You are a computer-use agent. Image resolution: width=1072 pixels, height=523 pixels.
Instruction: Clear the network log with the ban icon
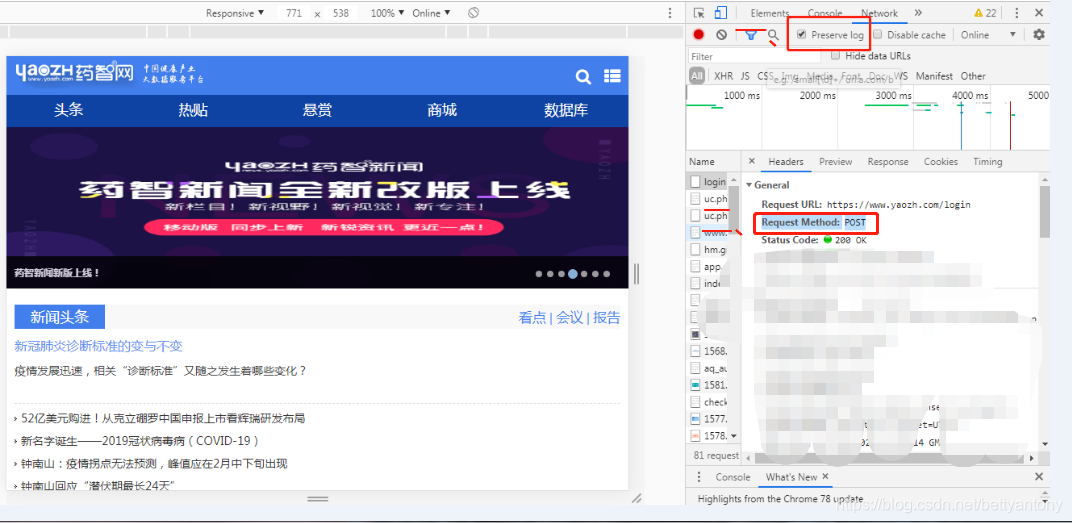(x=721, y=35)
